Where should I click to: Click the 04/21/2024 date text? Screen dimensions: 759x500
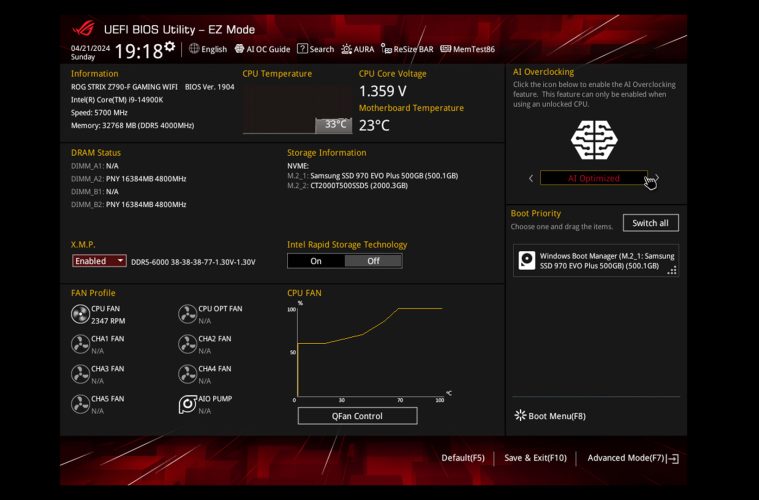(90, 48)
